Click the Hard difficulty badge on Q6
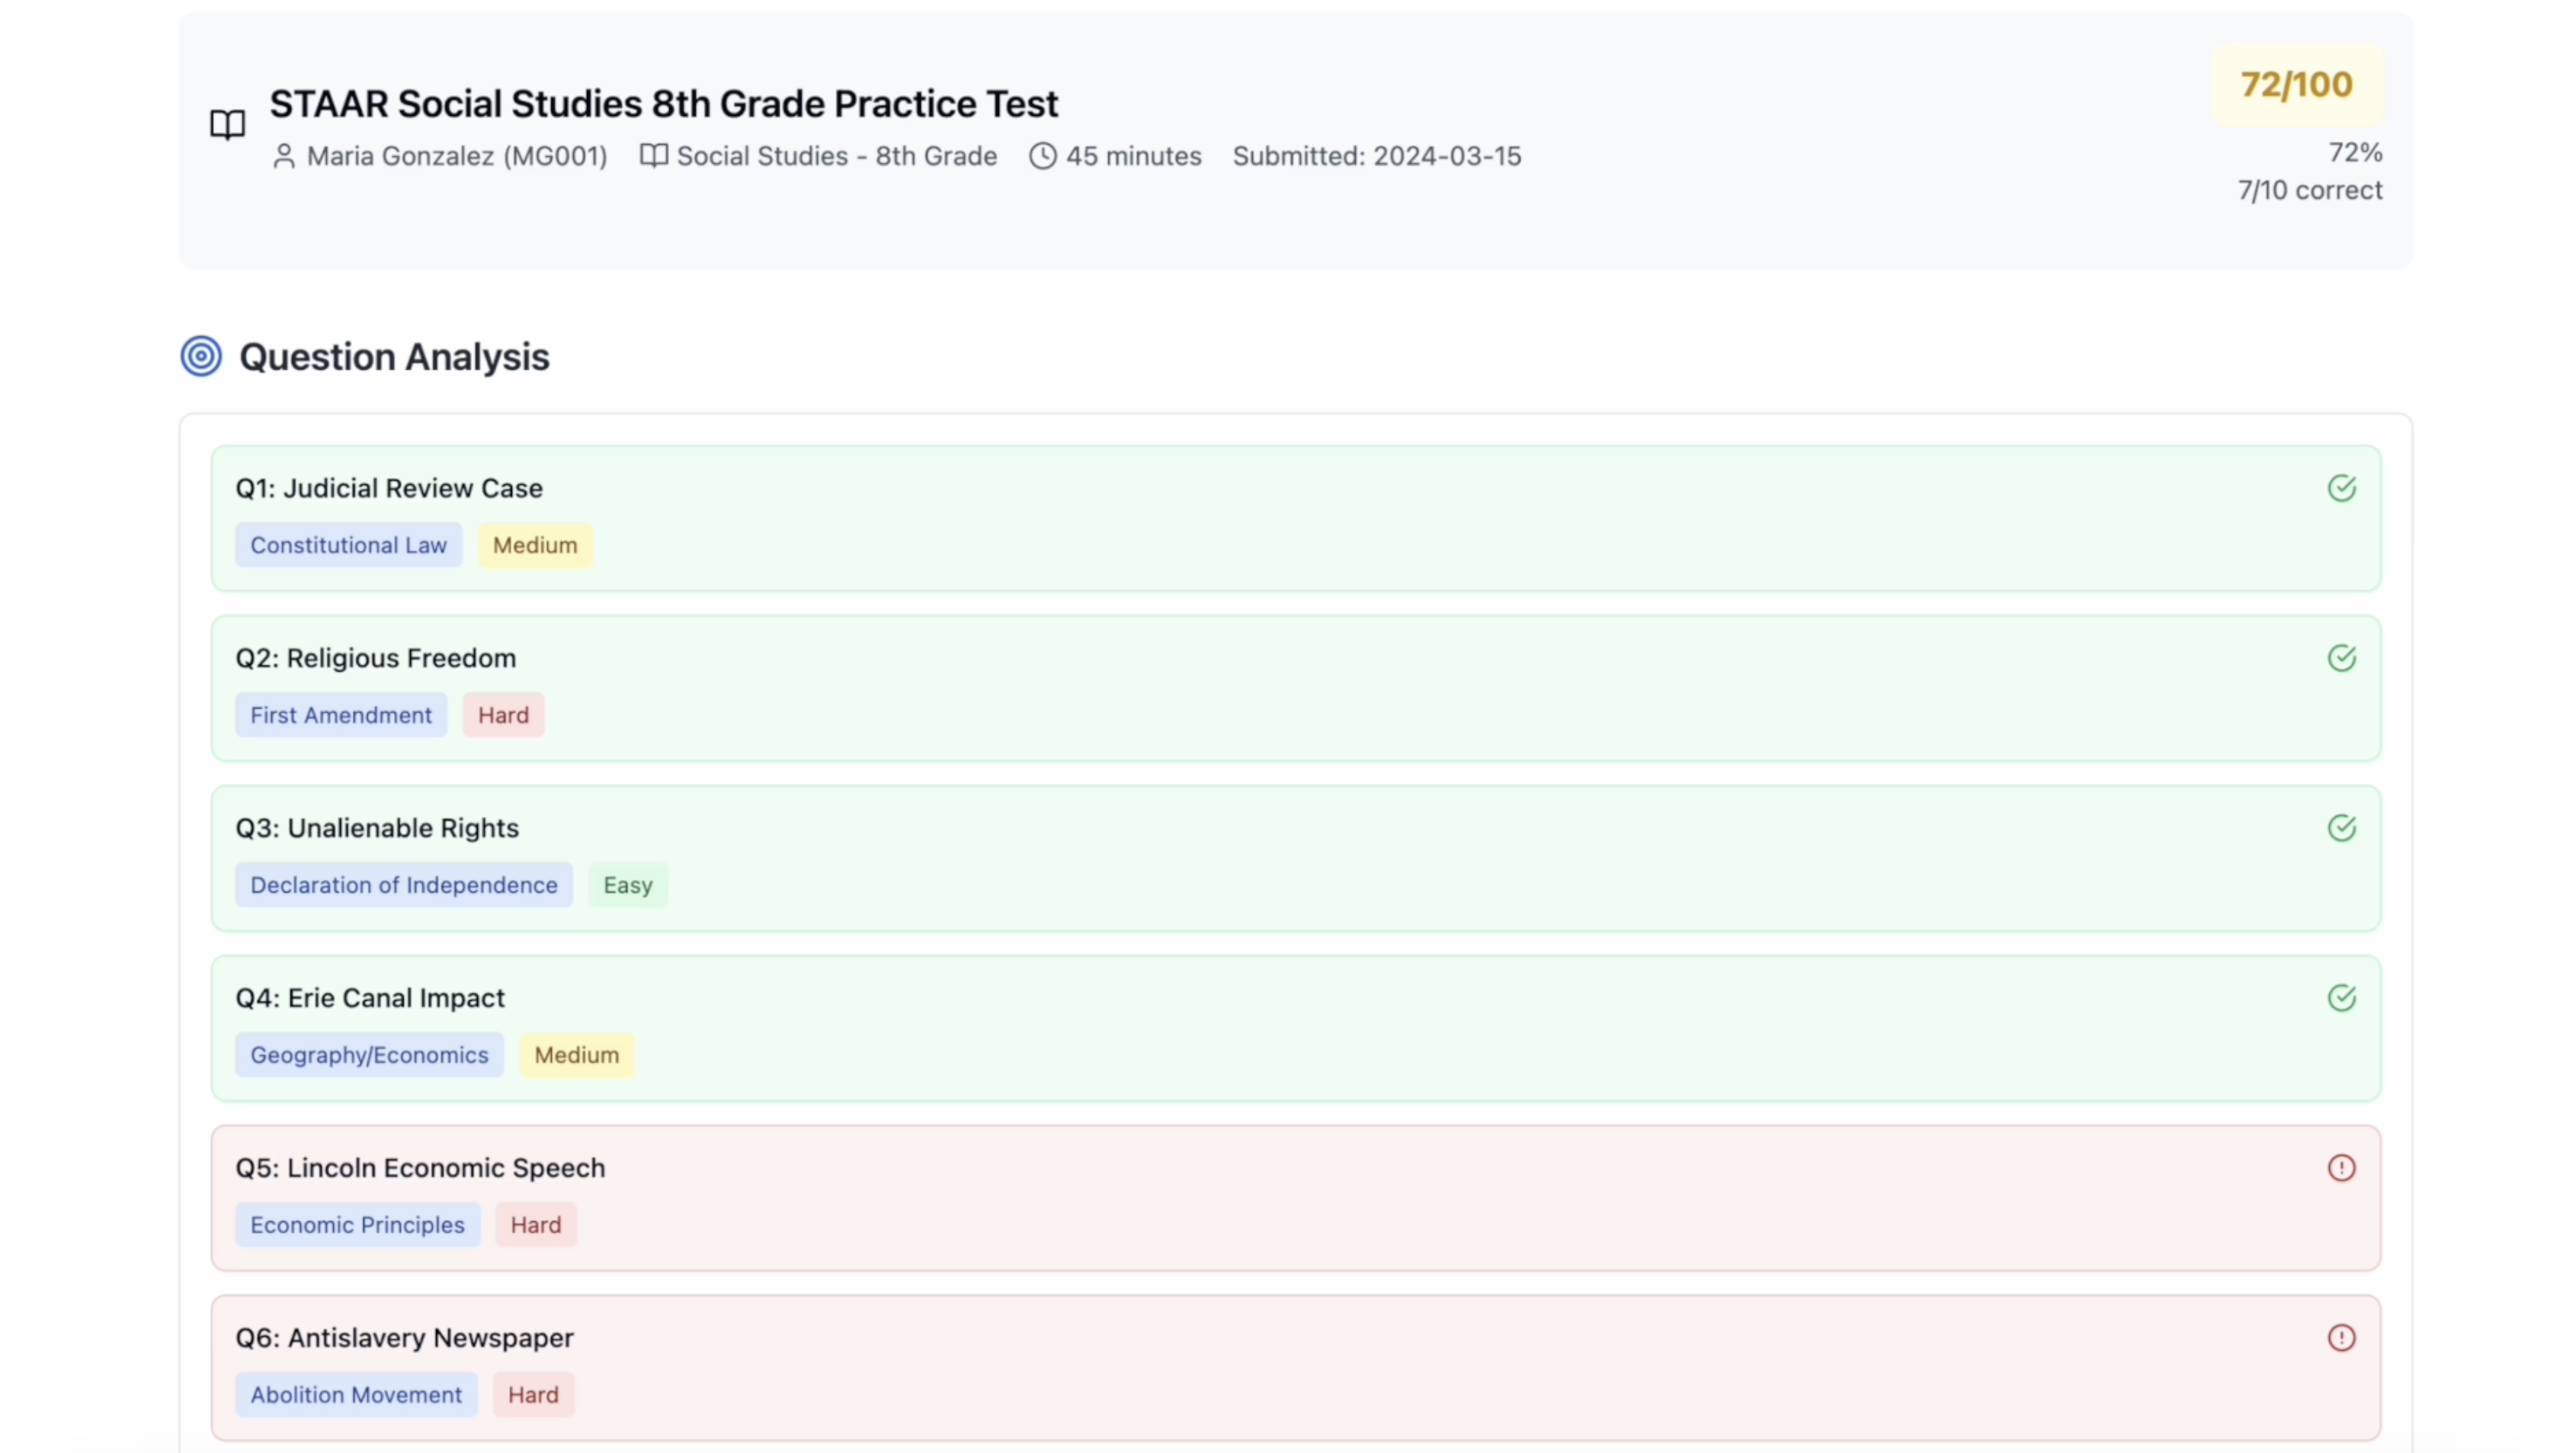Image resolution: width=2576 pixels, height=1453 pixels. (533, 1395)
